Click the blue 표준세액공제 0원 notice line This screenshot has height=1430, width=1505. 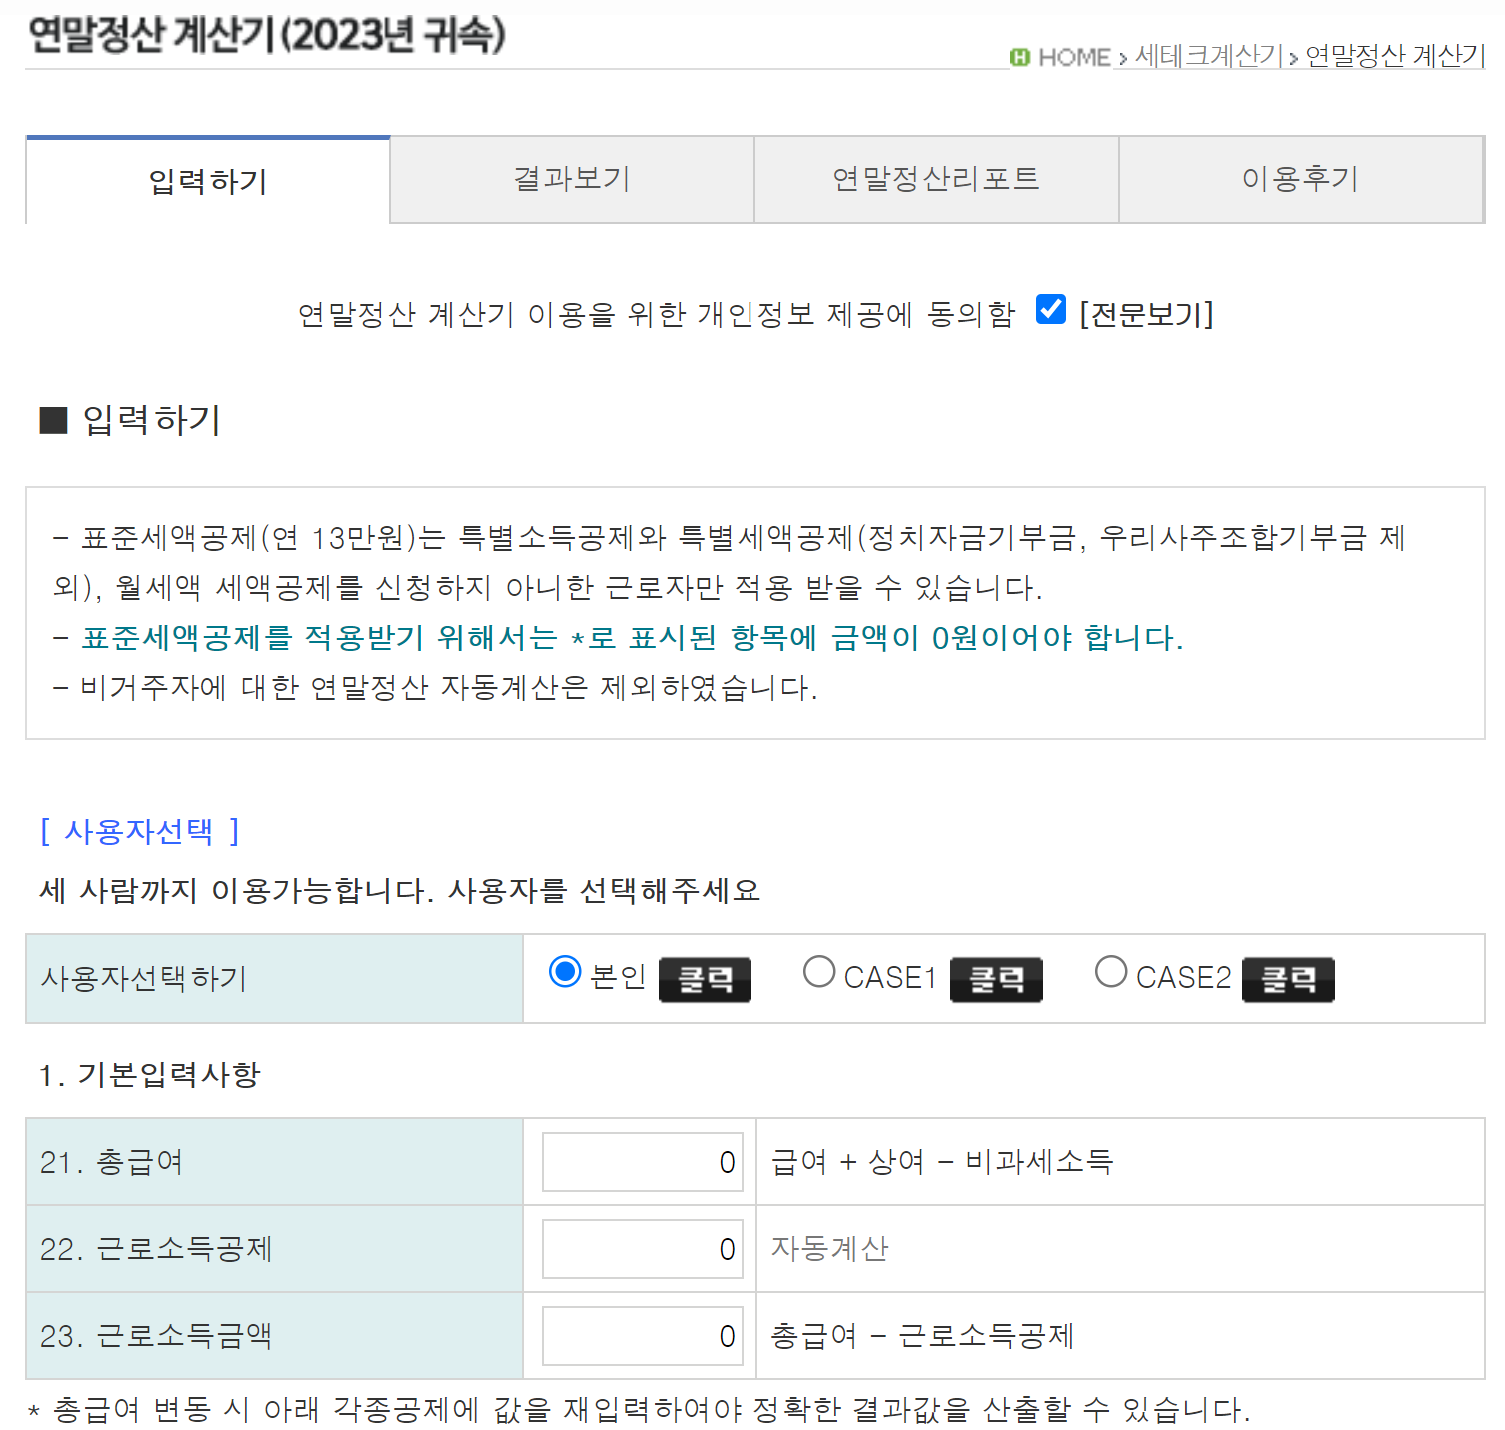pyautogui.click(x=632, y=638)
